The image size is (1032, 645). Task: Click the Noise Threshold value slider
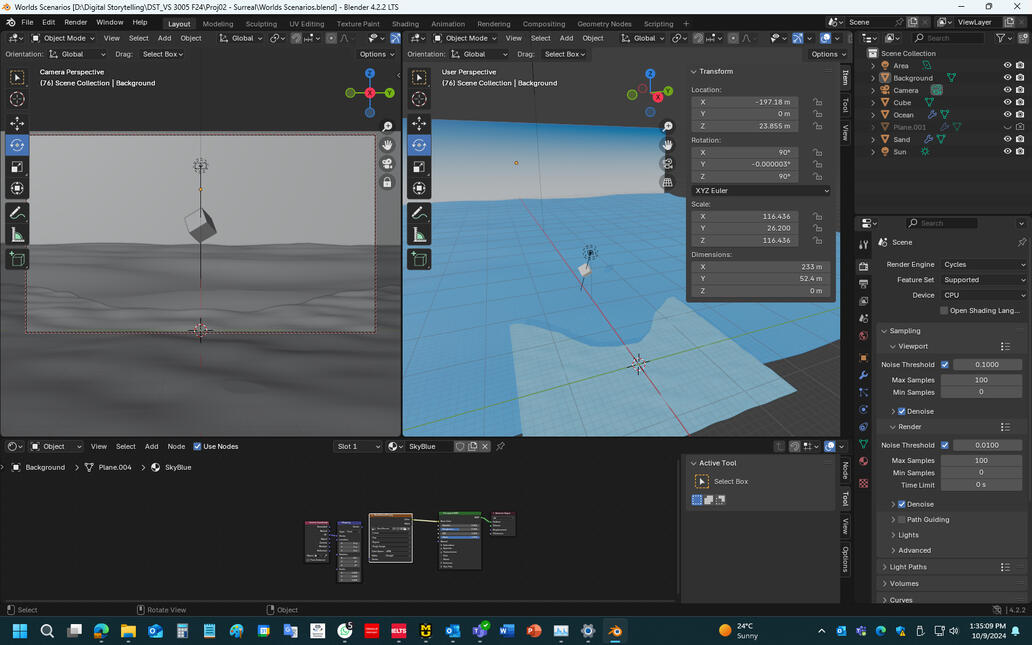986,364
